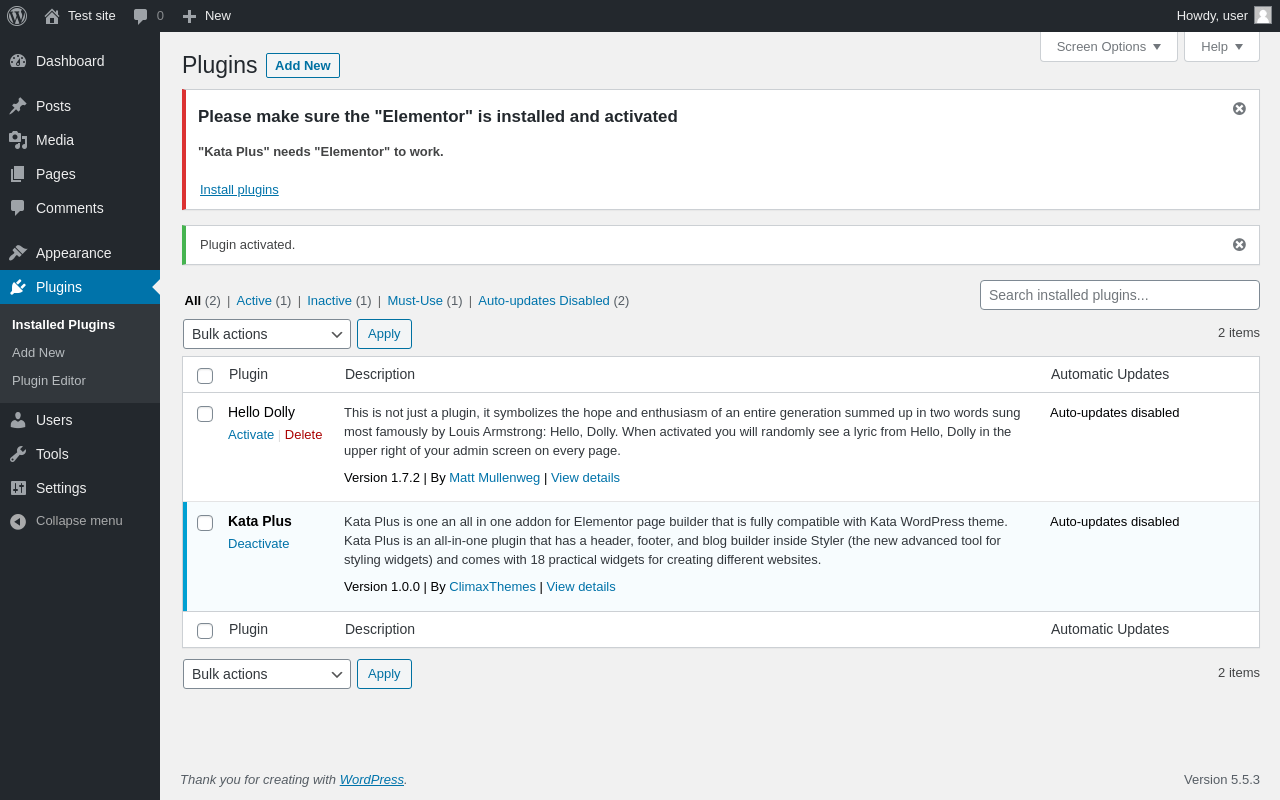The image size is (1280, 800).
Task: Click the Pages icon in sidebar
Action: tap(18, 174)
